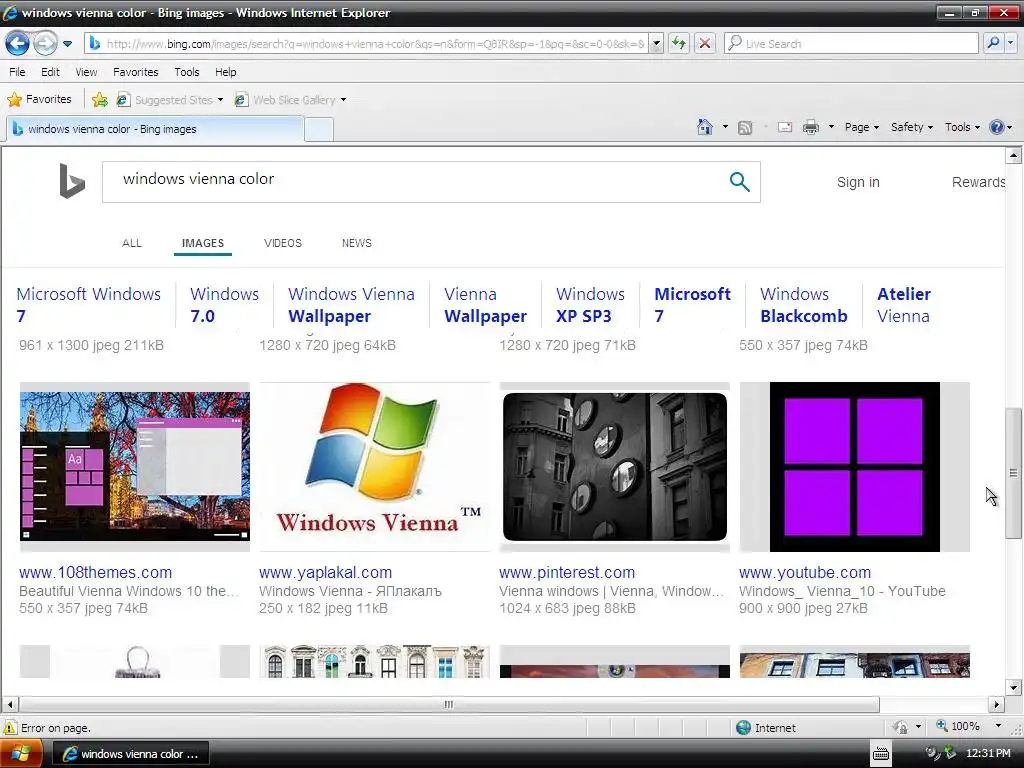Open the Edit menu
Image resolution: width=1024 pixels, height=768 pixels.
click(50, 72)
